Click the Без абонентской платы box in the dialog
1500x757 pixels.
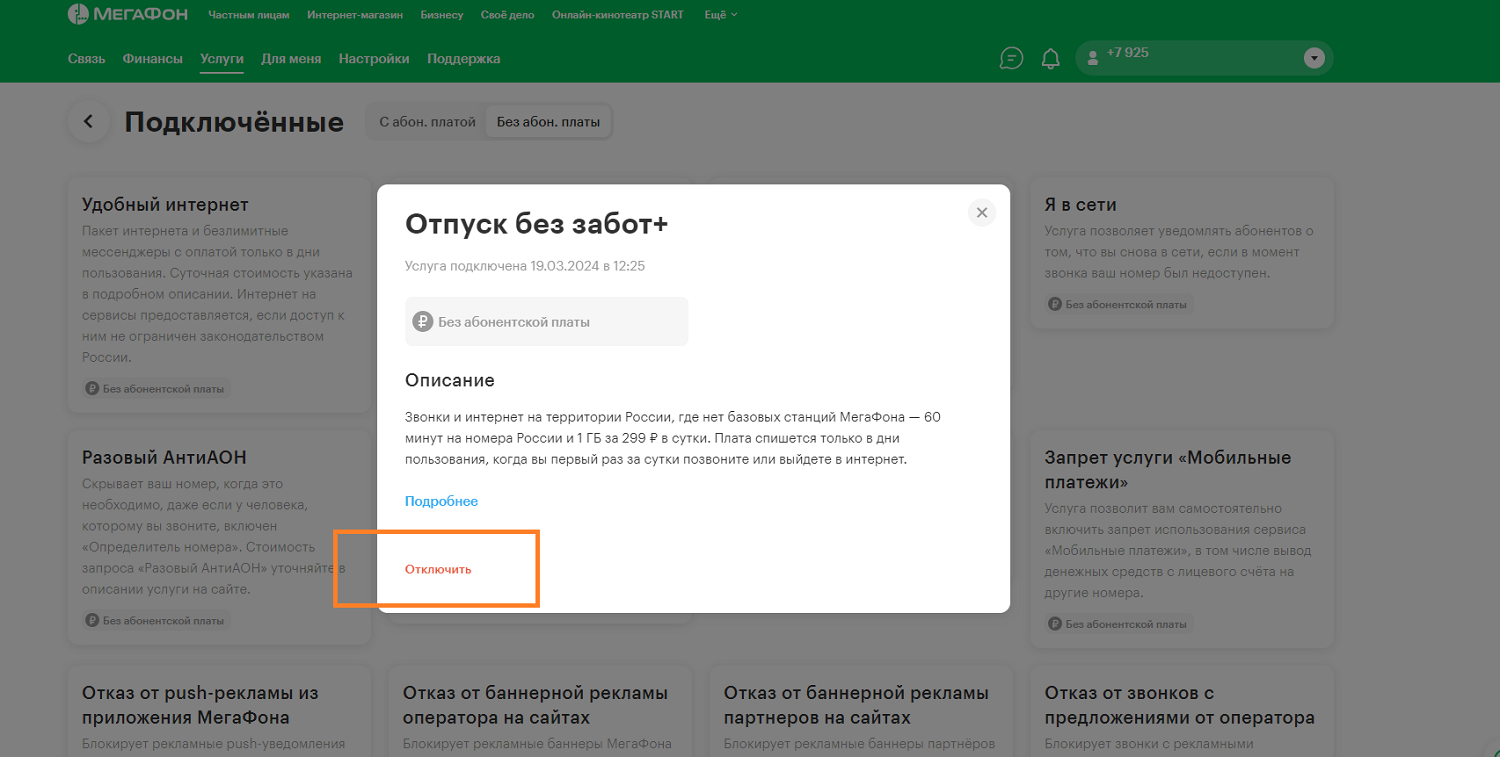(x=546, y=322)
